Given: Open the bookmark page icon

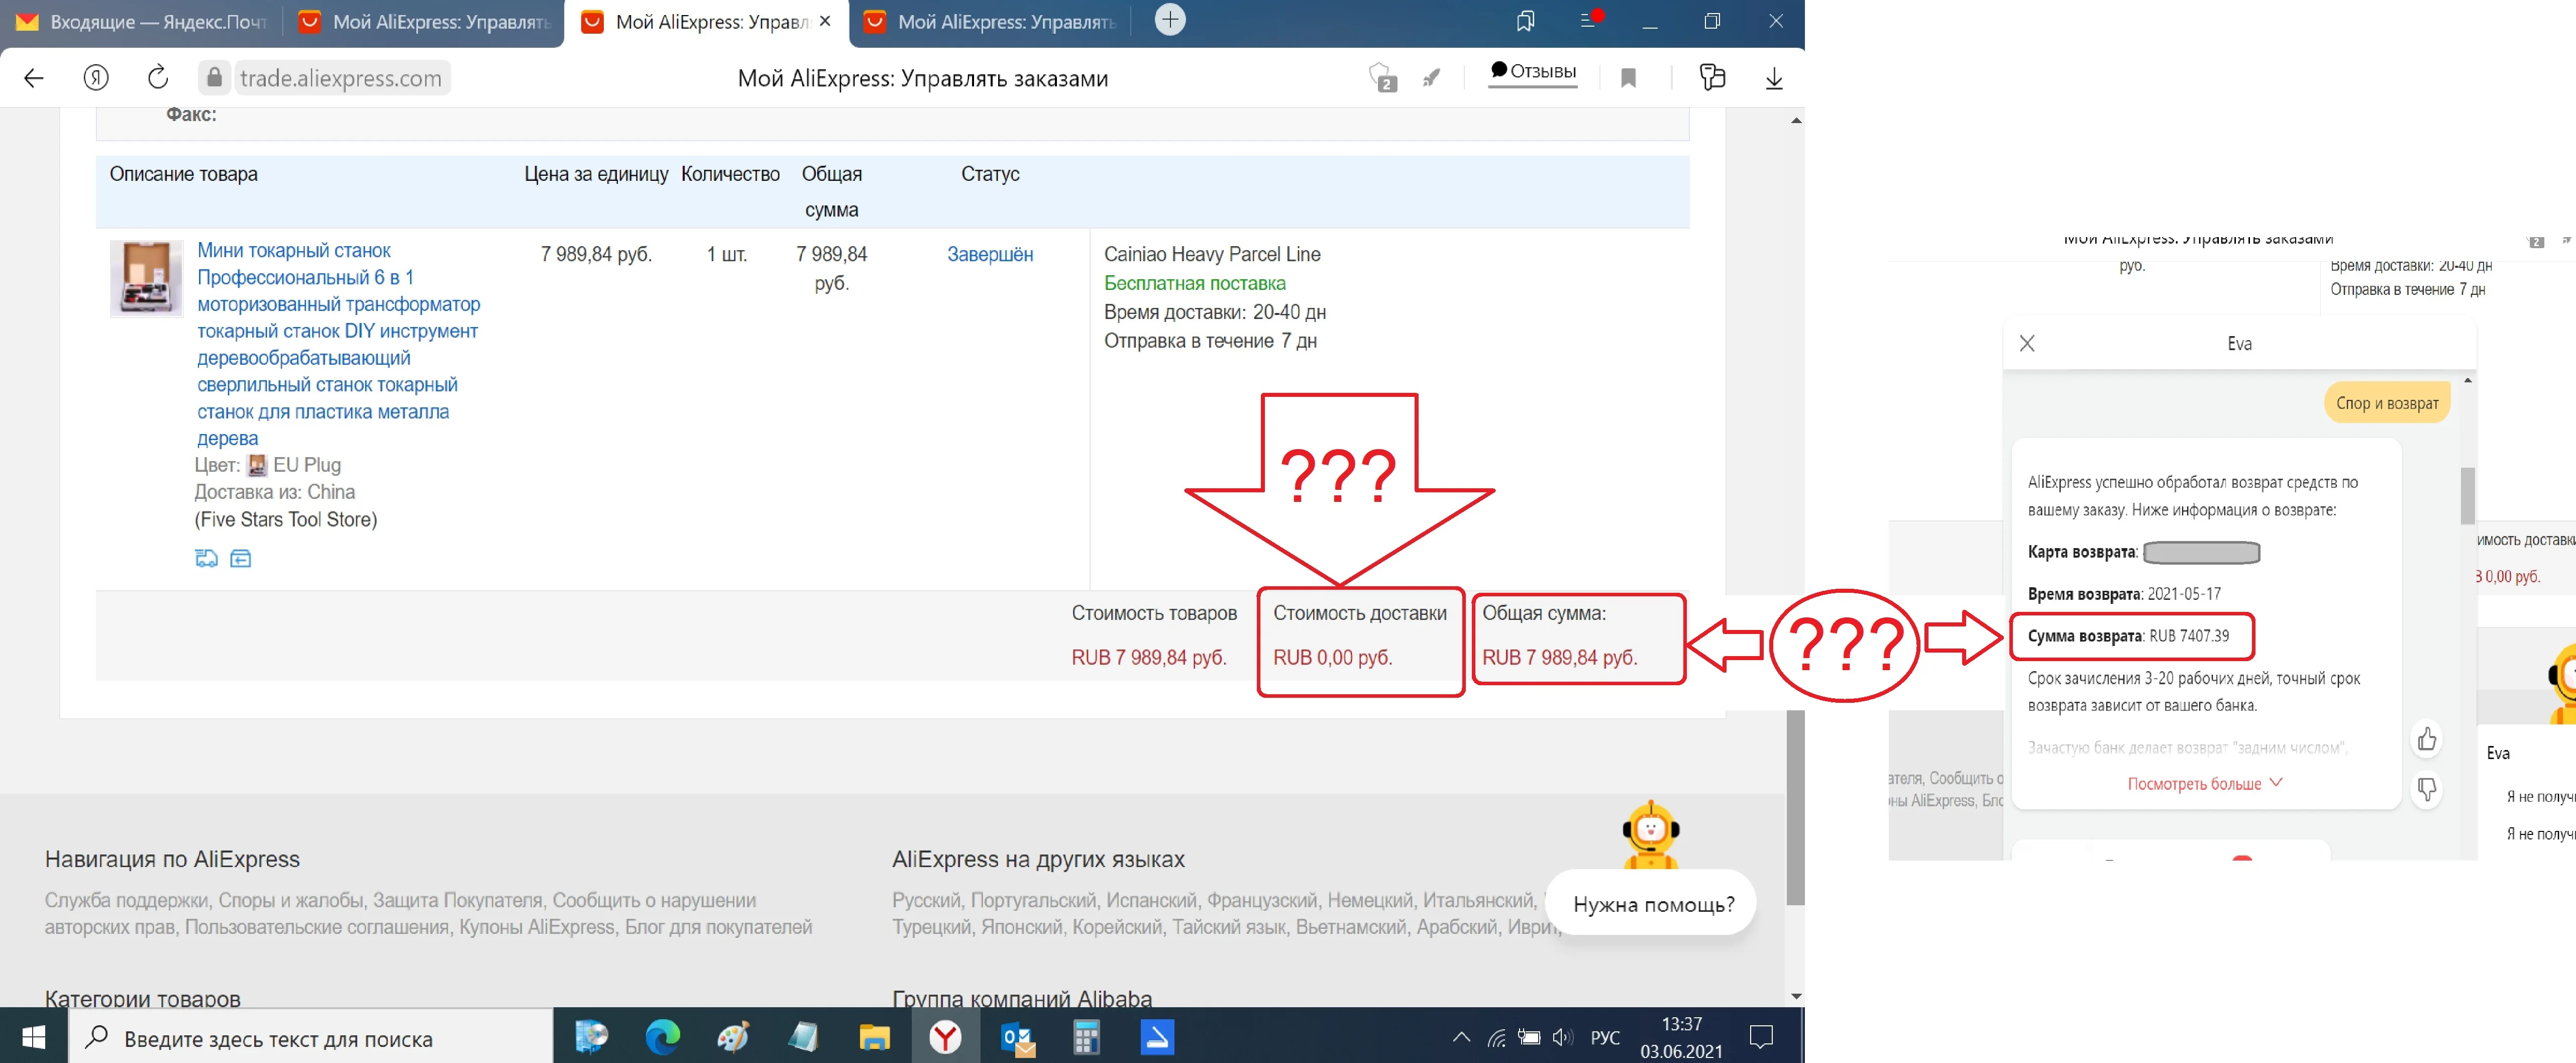Looking at the screenshot, I should click(x=1628, y=78).
